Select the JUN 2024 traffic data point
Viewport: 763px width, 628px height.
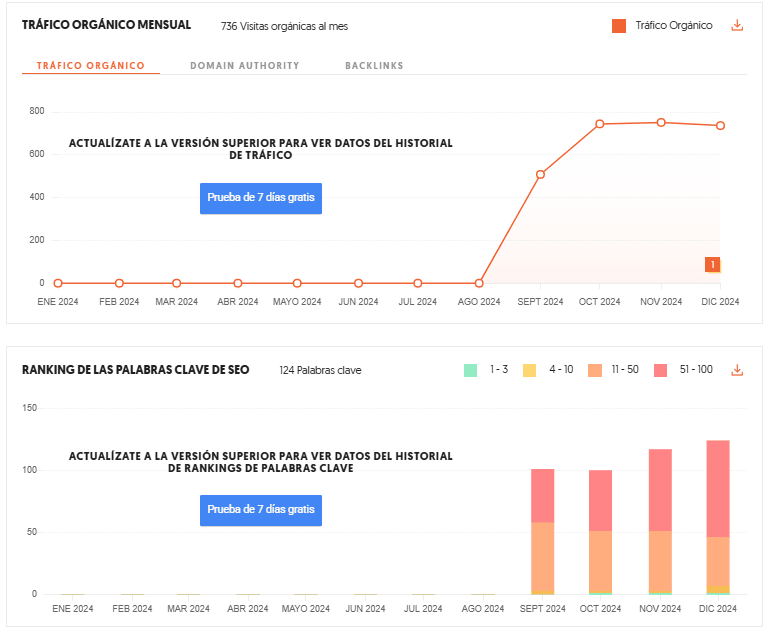[358, 283]
